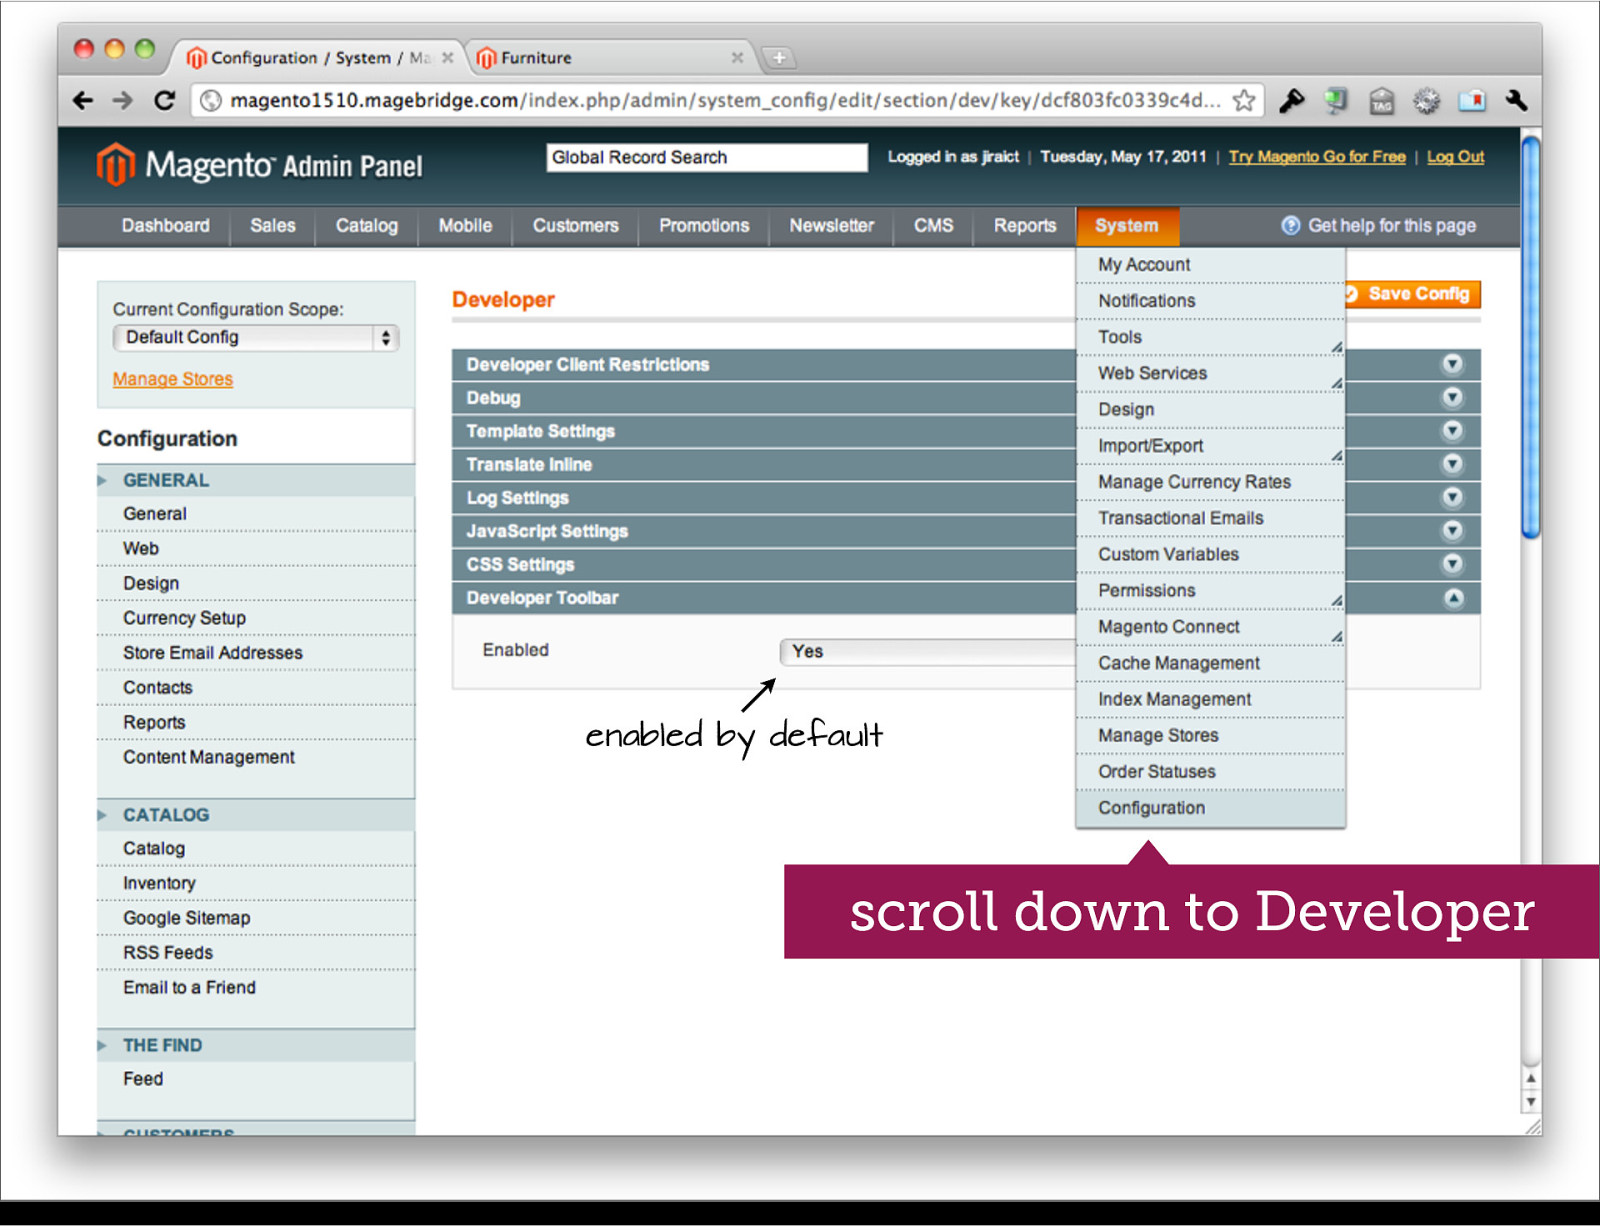Click the Global Record Search field

707,158
